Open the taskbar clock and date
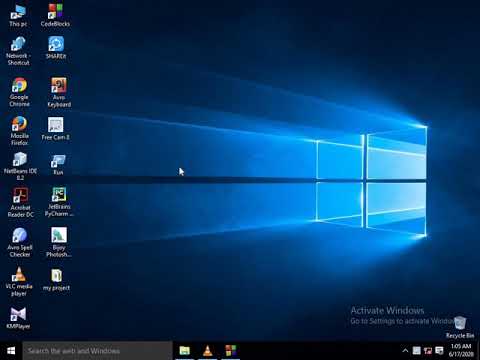 [x=461, y=351]
